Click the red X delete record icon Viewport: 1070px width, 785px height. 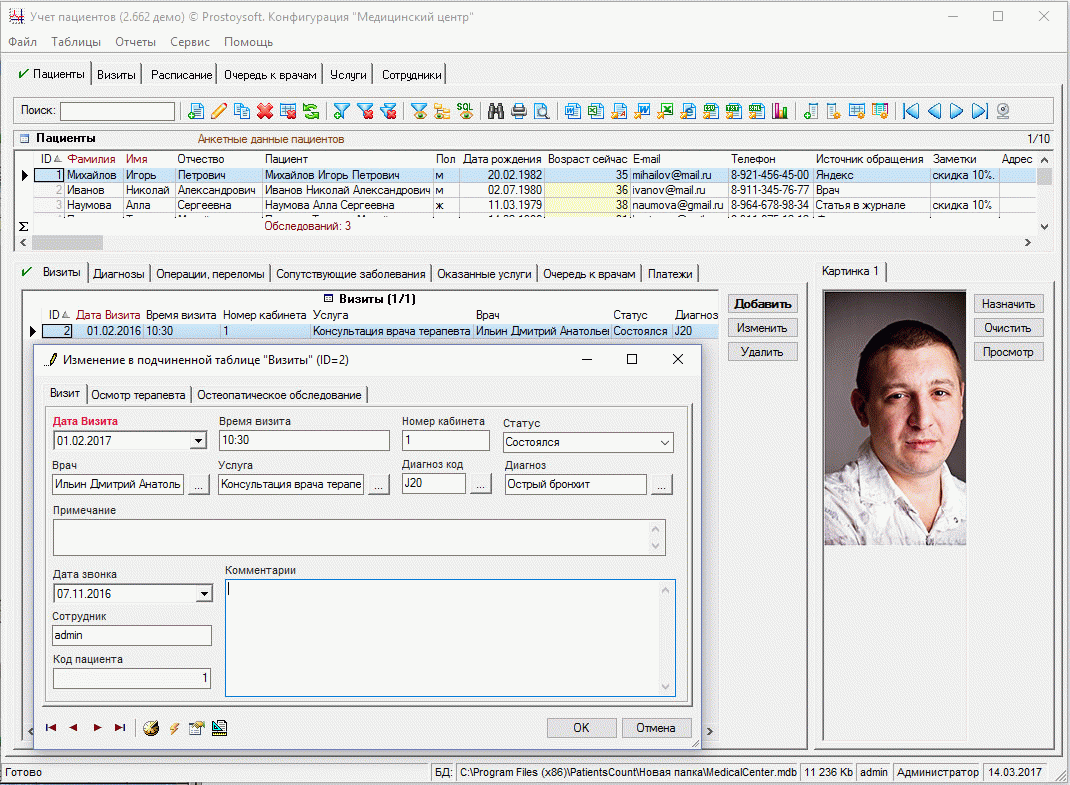pos(265,111)
